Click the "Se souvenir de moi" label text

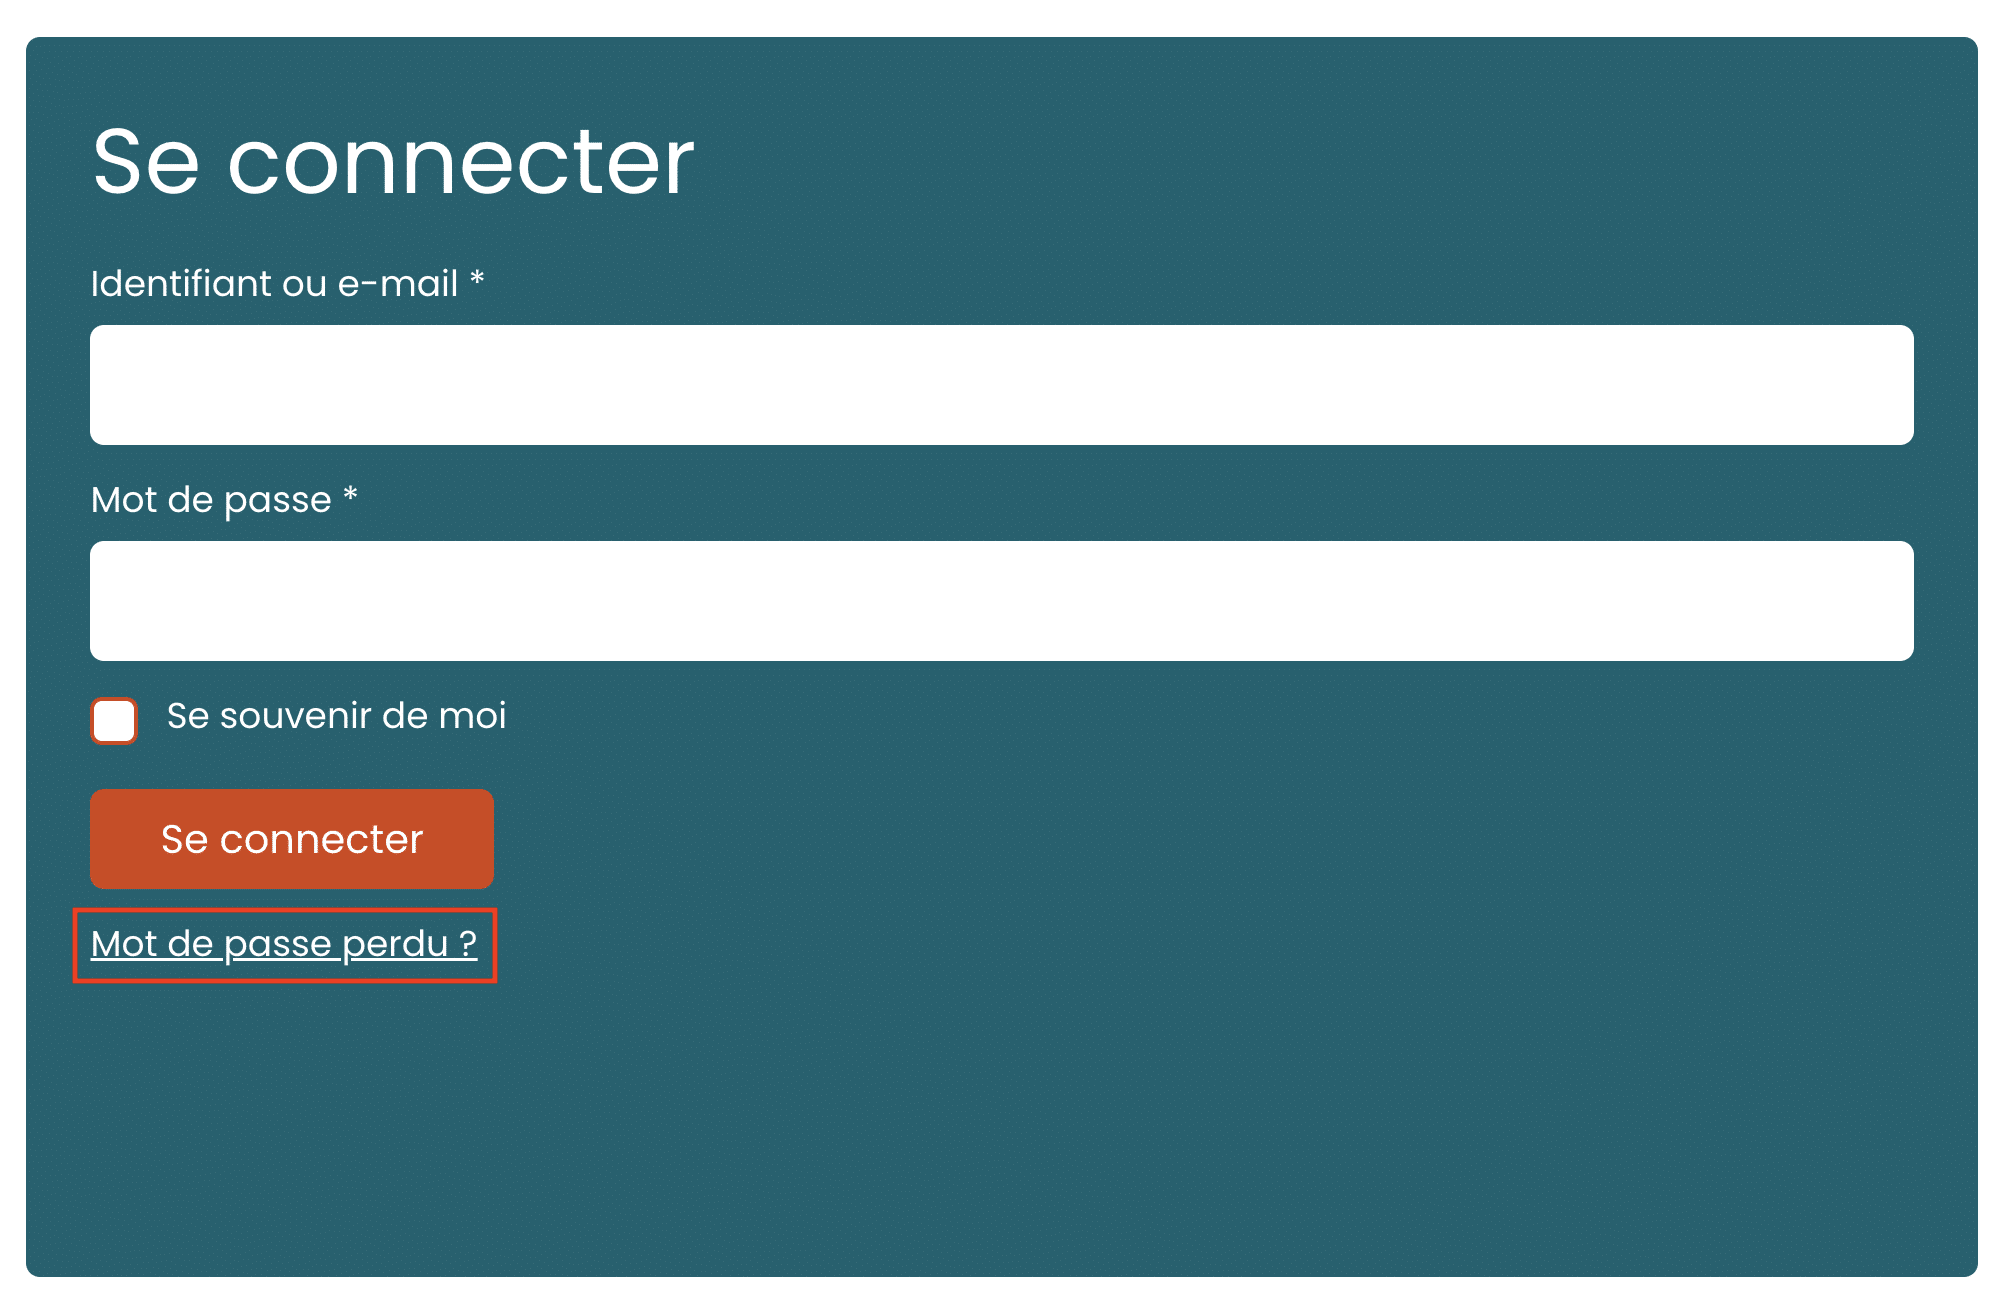(x=336, y=716)
